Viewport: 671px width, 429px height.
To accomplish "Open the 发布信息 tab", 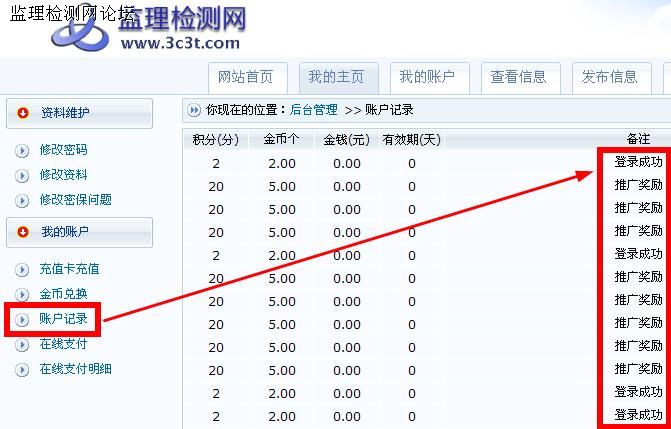I will (x=609, y=77).
